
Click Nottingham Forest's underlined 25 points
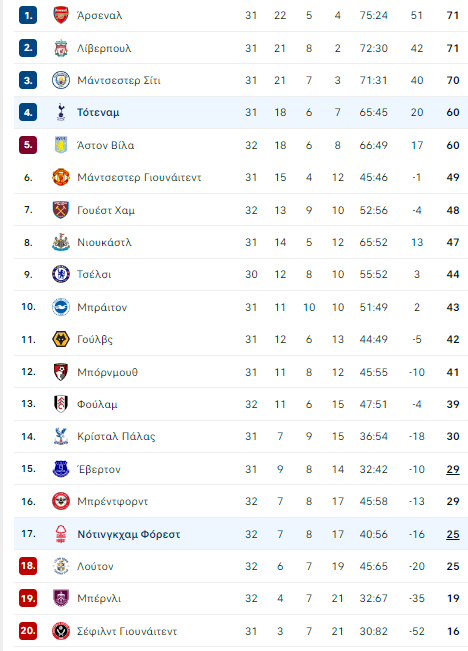point(453,534)
